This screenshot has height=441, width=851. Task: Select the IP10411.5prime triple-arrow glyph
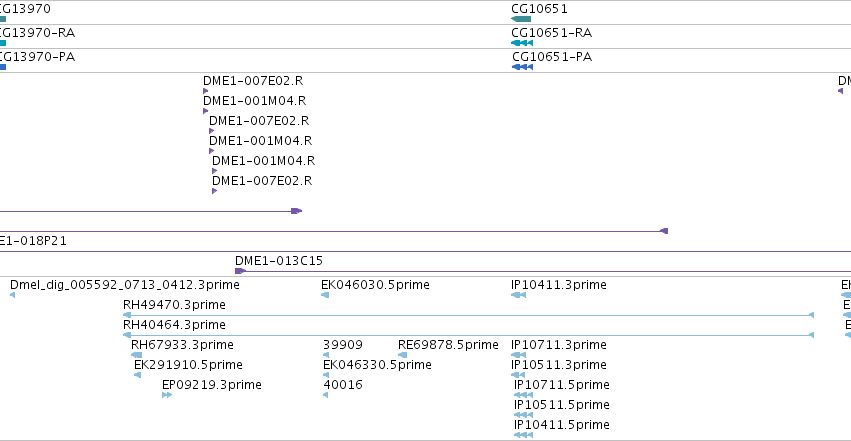(523, 435)
